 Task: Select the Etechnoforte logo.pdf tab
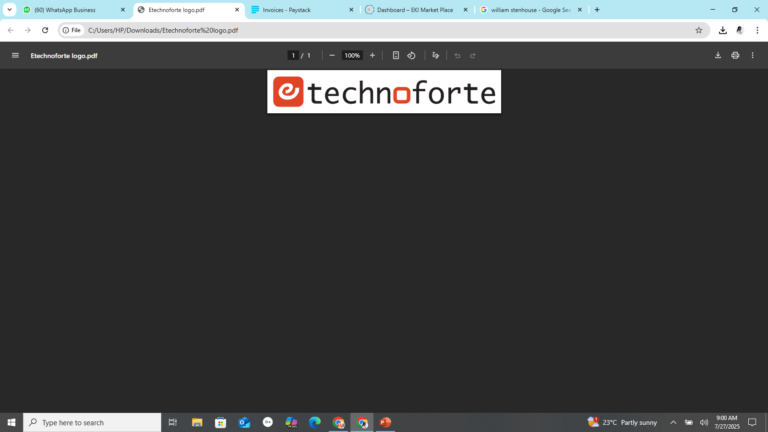188,10
